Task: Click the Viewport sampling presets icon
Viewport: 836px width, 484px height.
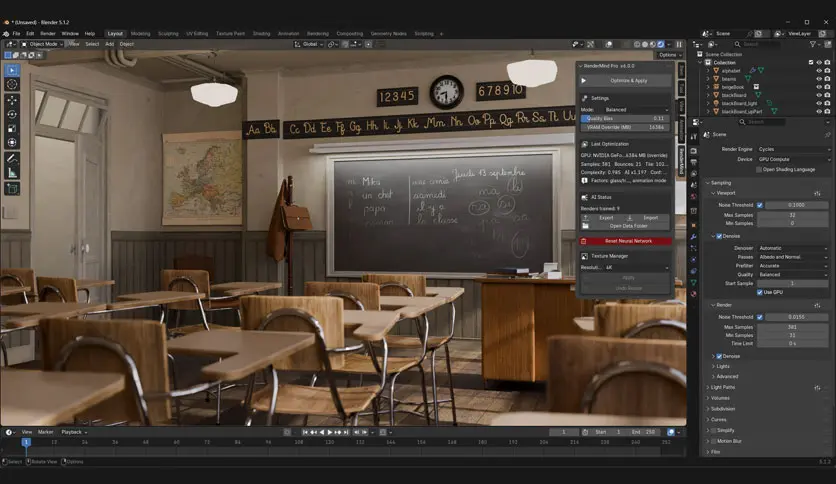Action: pyautogui.click(x=817, y=193)
